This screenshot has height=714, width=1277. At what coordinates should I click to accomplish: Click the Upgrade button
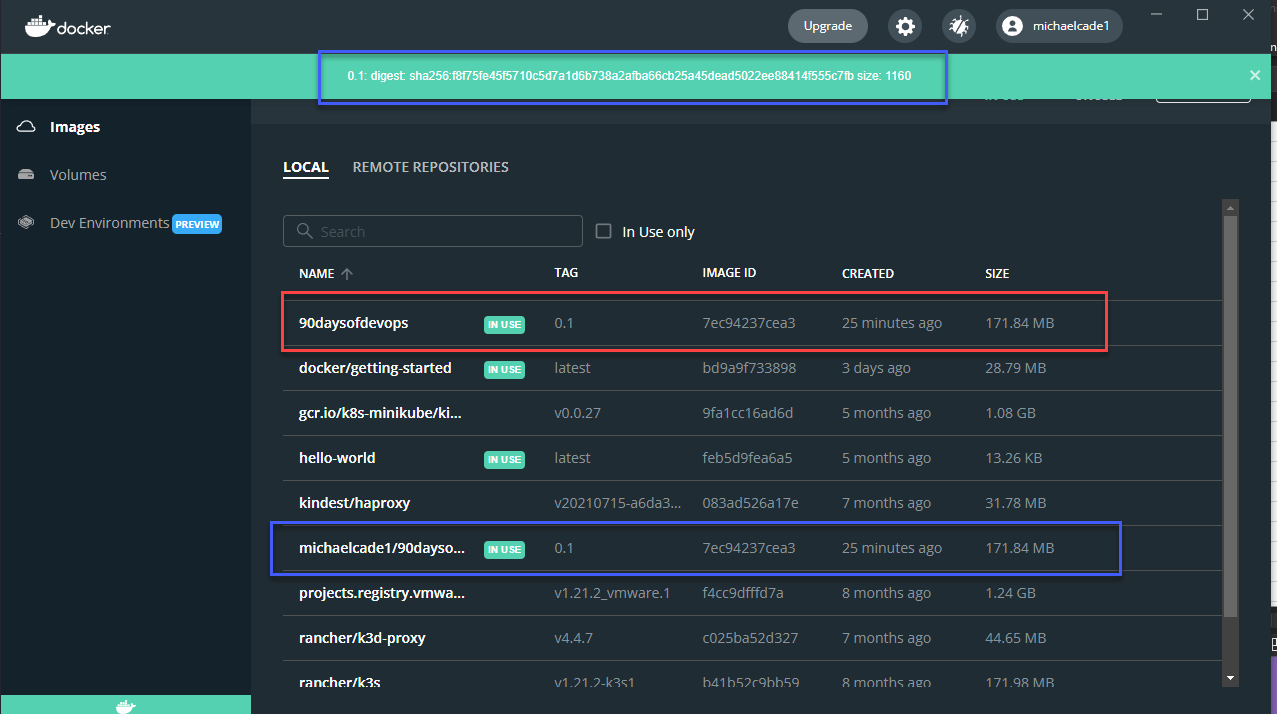click(827, 26)
